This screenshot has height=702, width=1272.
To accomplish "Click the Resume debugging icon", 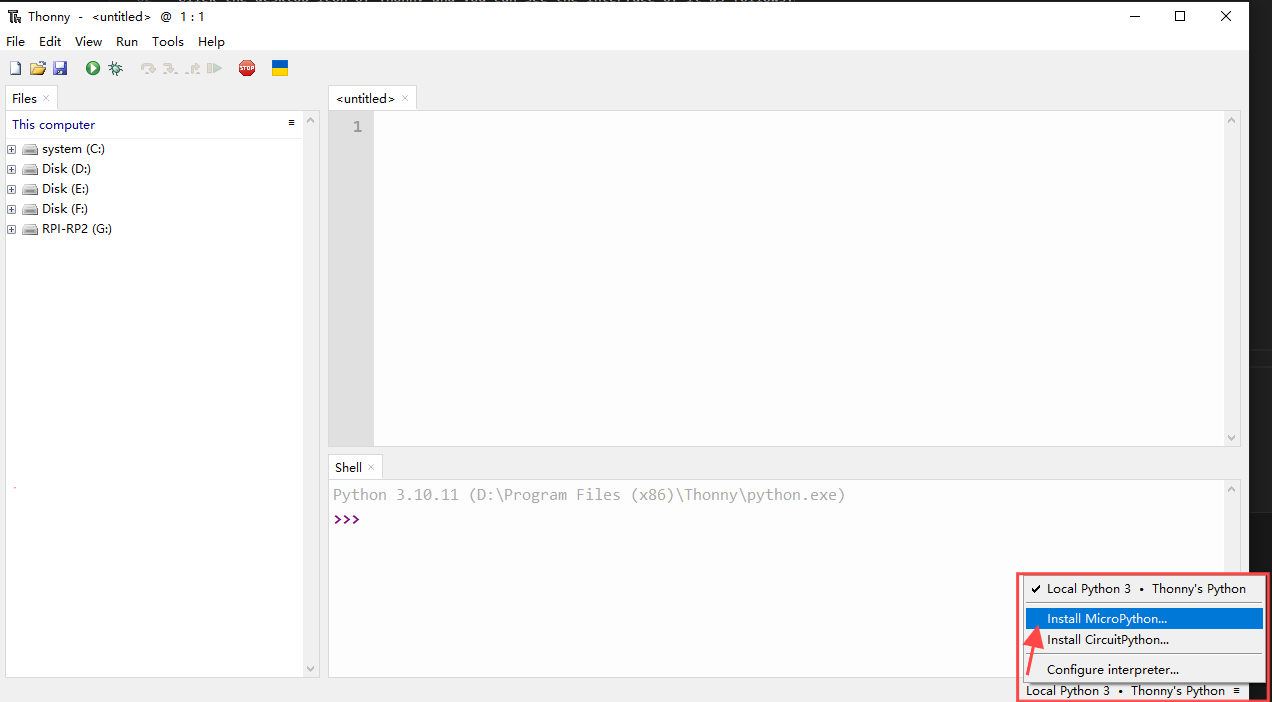I will point(214,68).
